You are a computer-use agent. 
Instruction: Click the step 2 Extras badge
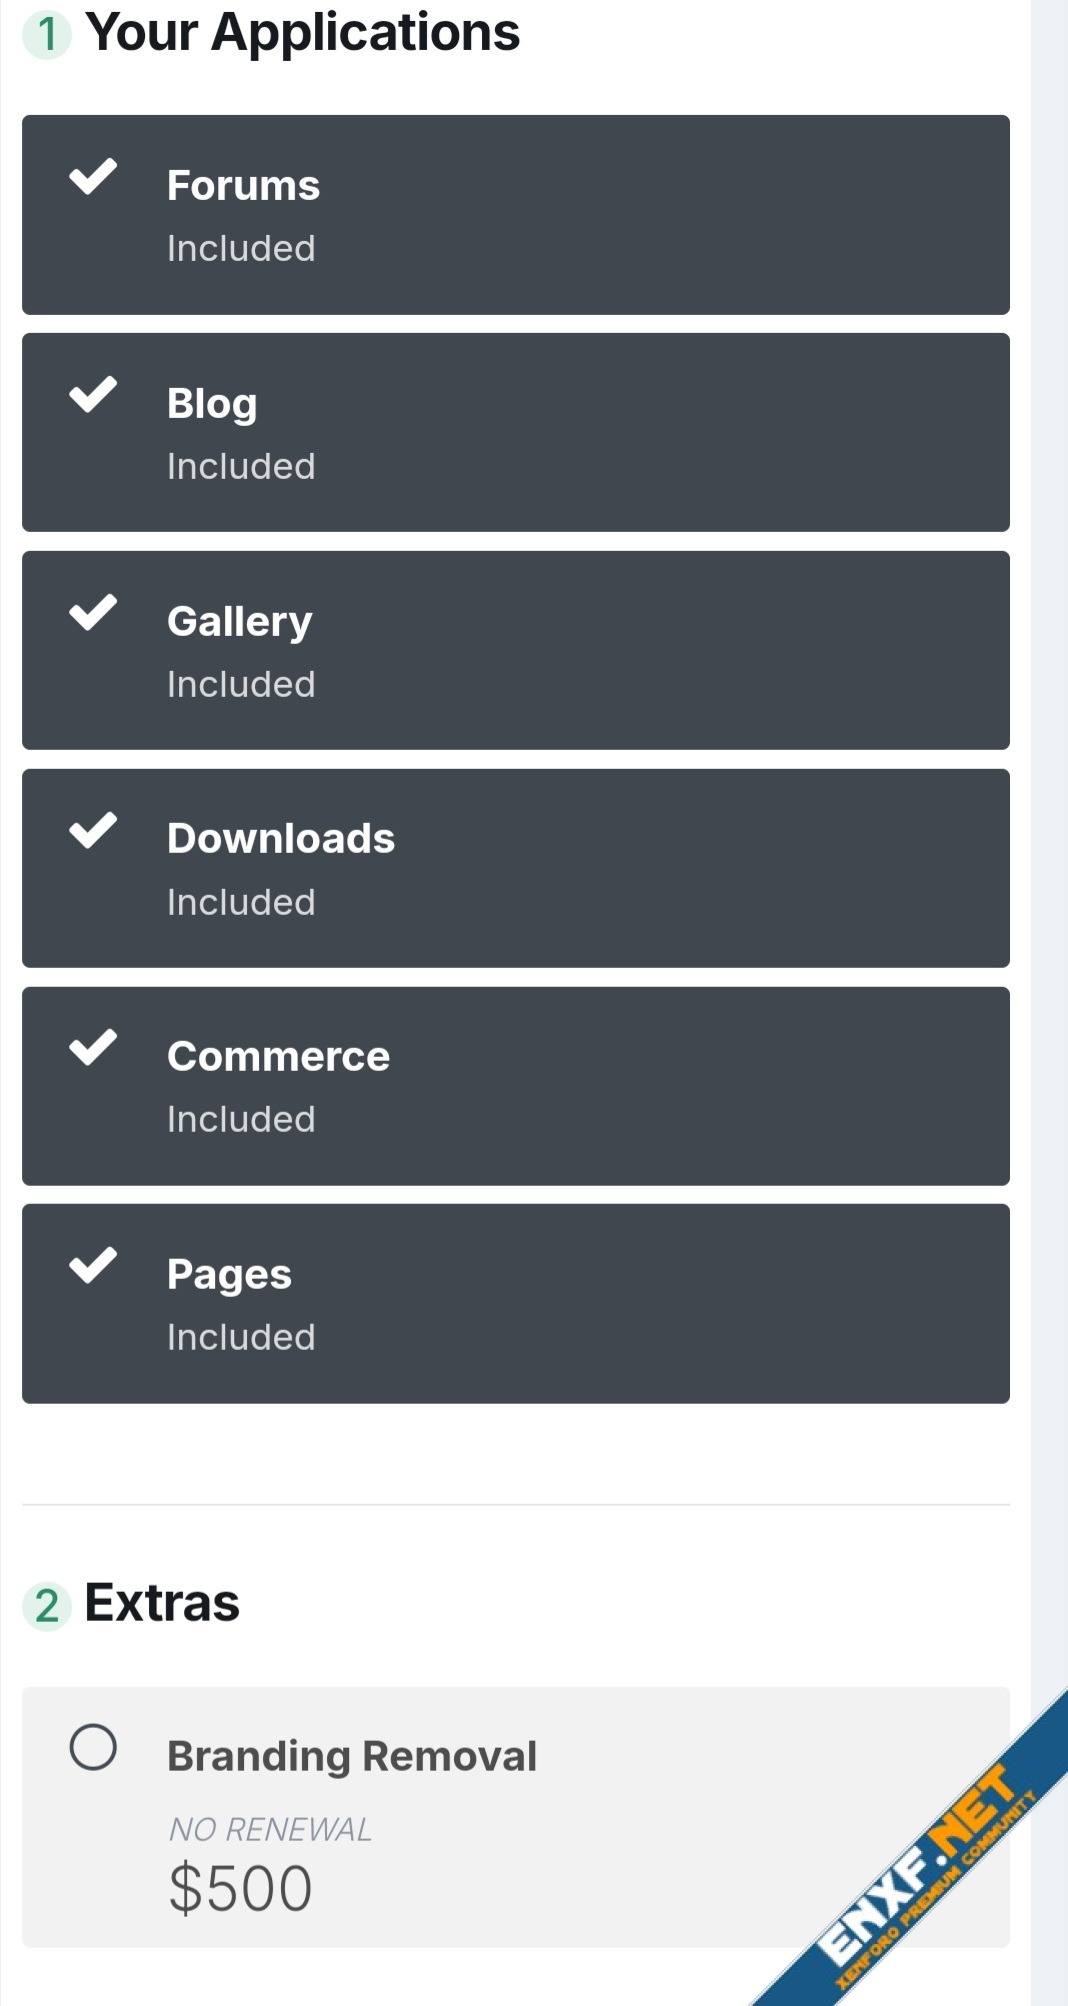point(46,1606)
